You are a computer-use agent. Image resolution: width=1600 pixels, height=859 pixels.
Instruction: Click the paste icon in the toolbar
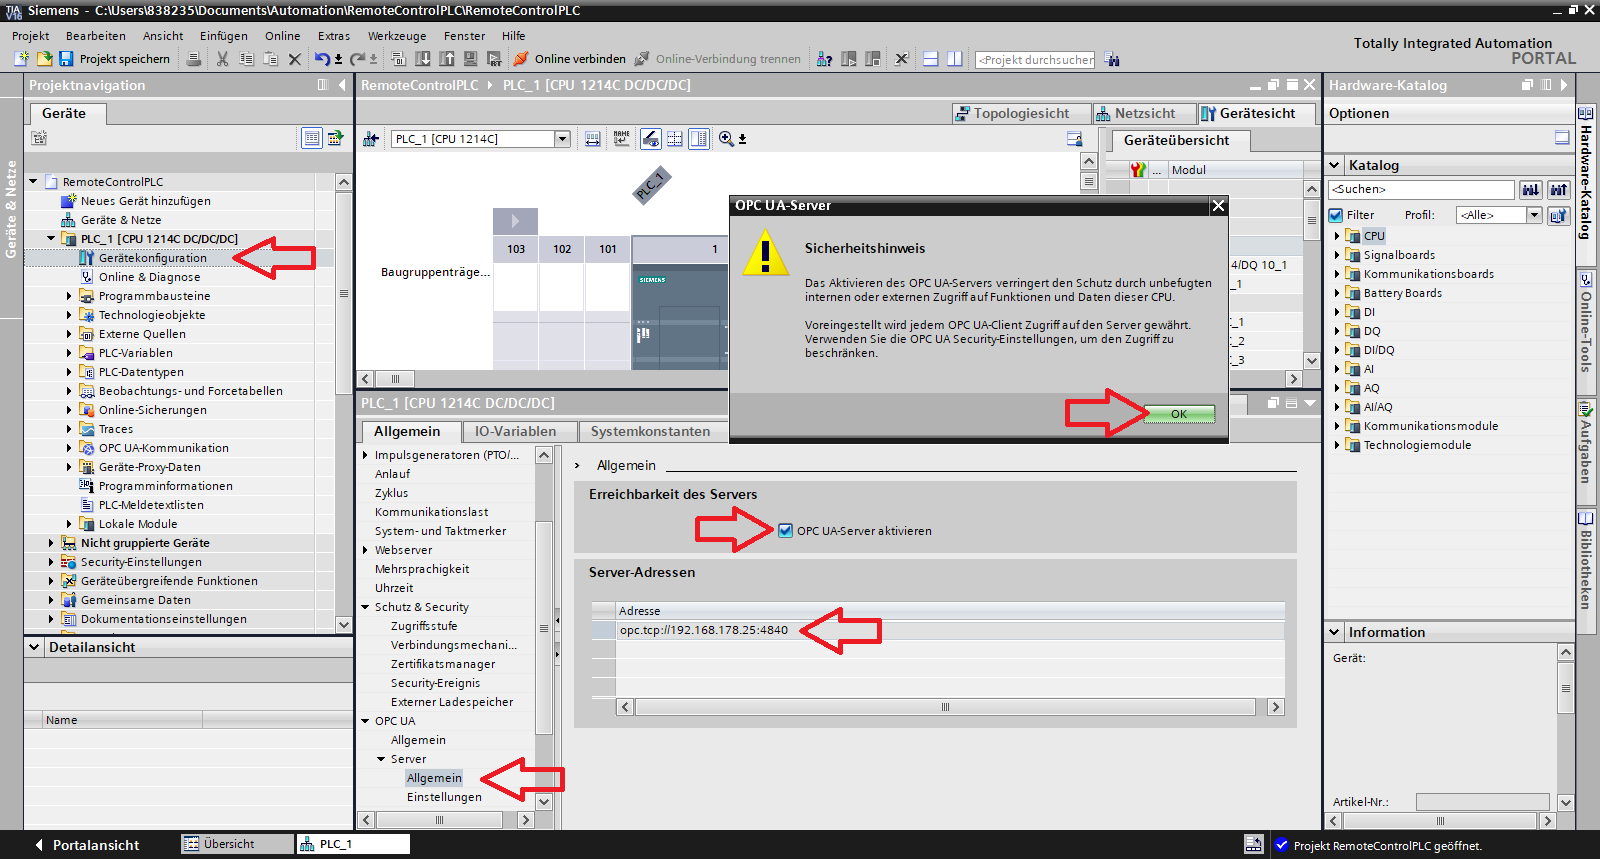click(270, 59)
